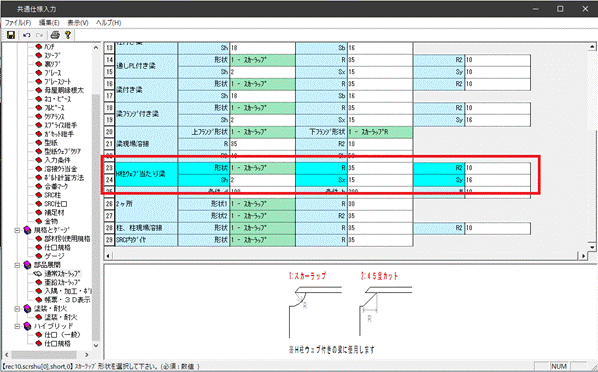Click the grid horizontal scrollbar right arrow
Screen dimensions: 598x372
point(584,256)
